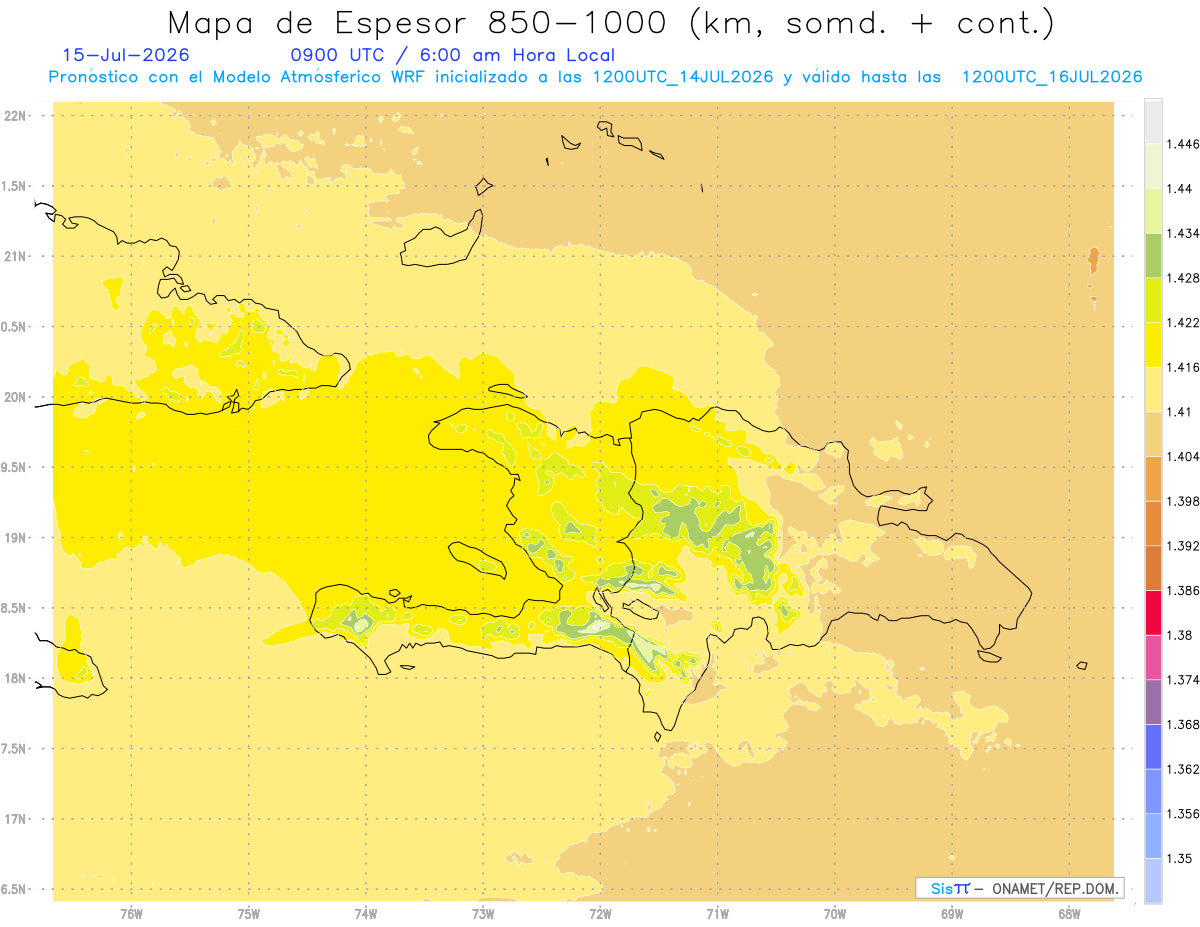Click the '76W' longitude label

[x=131, y=914]
